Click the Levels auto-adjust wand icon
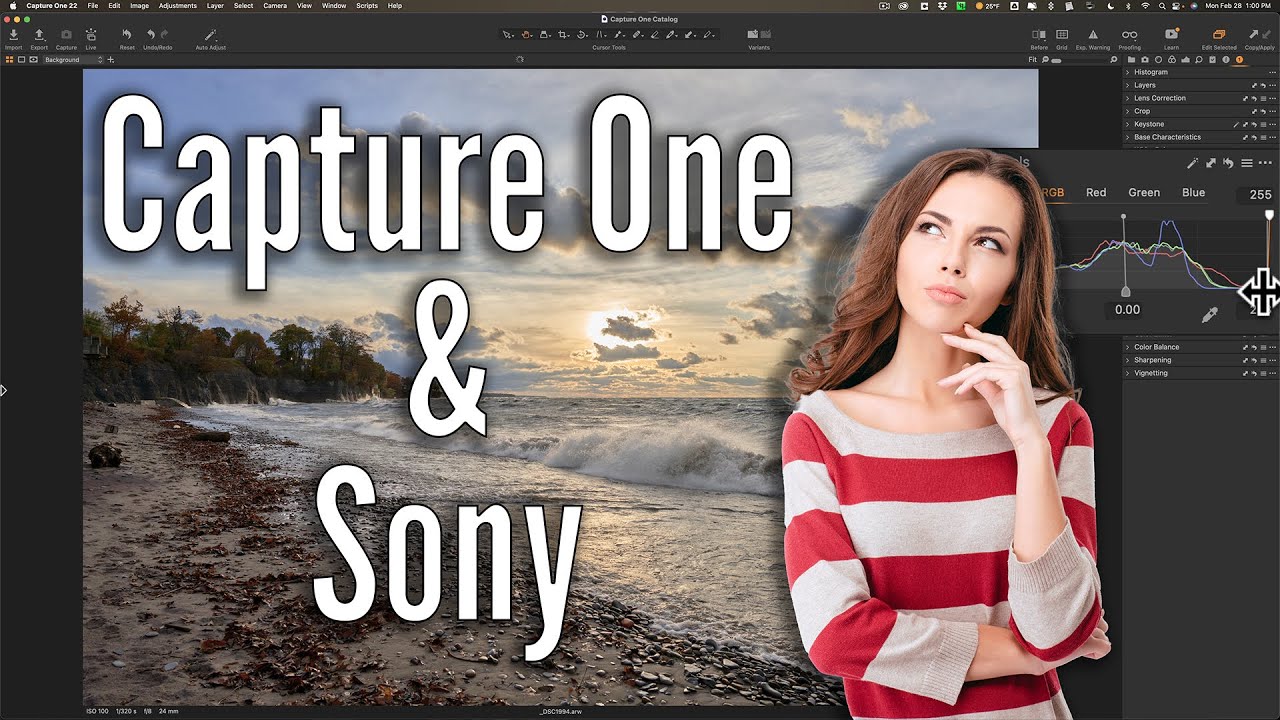Screen dimensions: 1280x720 pos(1192,163)
